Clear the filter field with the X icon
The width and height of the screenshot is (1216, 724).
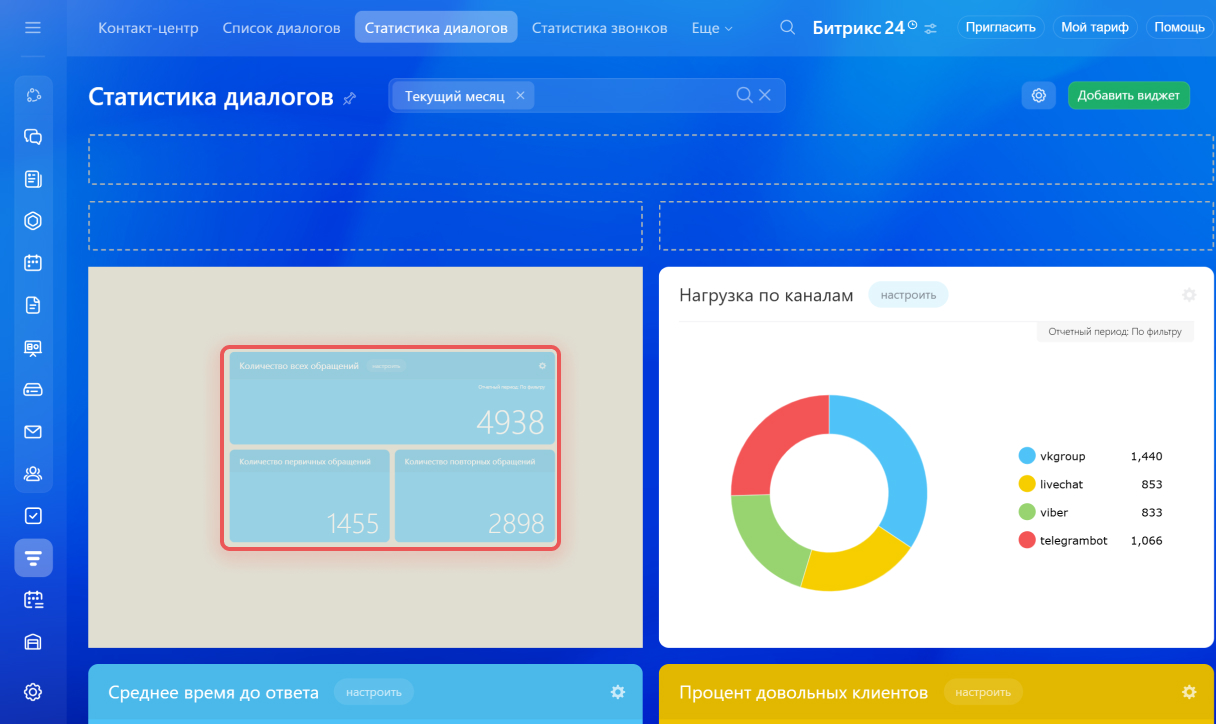click(x=765, y=95)
